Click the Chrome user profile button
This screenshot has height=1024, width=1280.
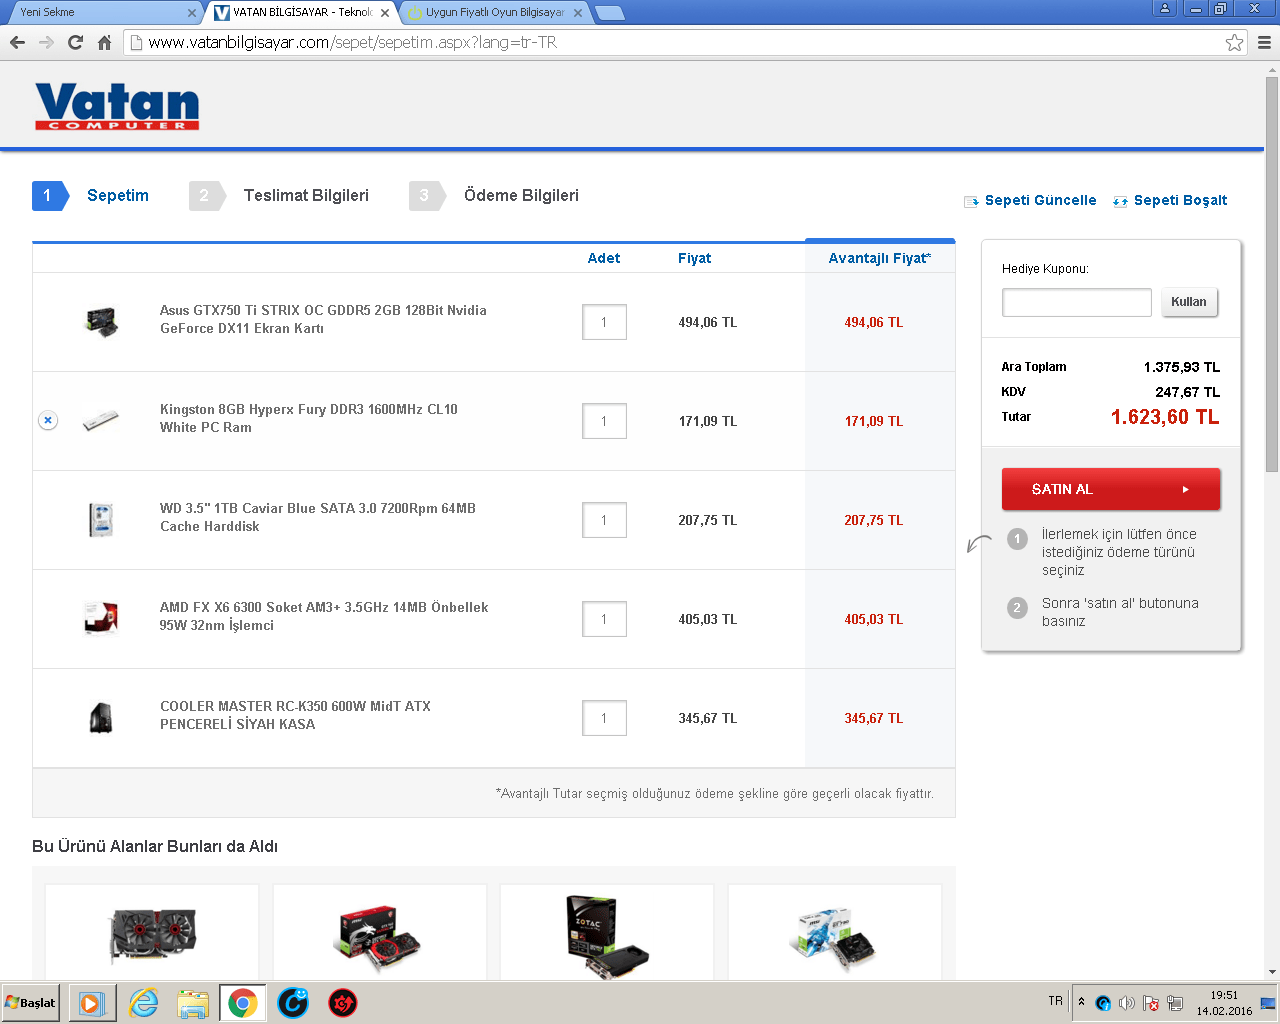point(1165,8)
